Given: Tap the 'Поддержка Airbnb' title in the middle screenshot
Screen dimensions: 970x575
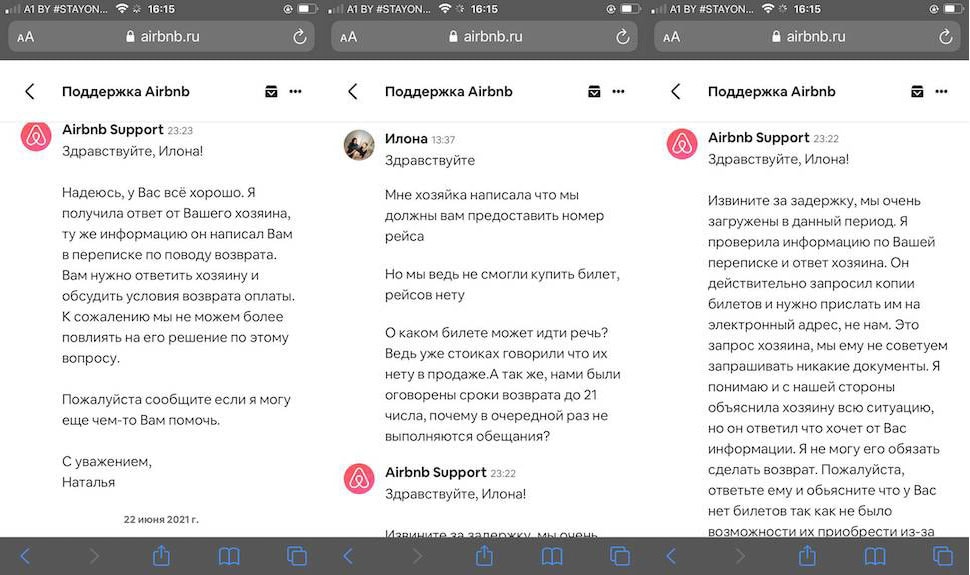Looking at the screenshot, I should [449, 92].
